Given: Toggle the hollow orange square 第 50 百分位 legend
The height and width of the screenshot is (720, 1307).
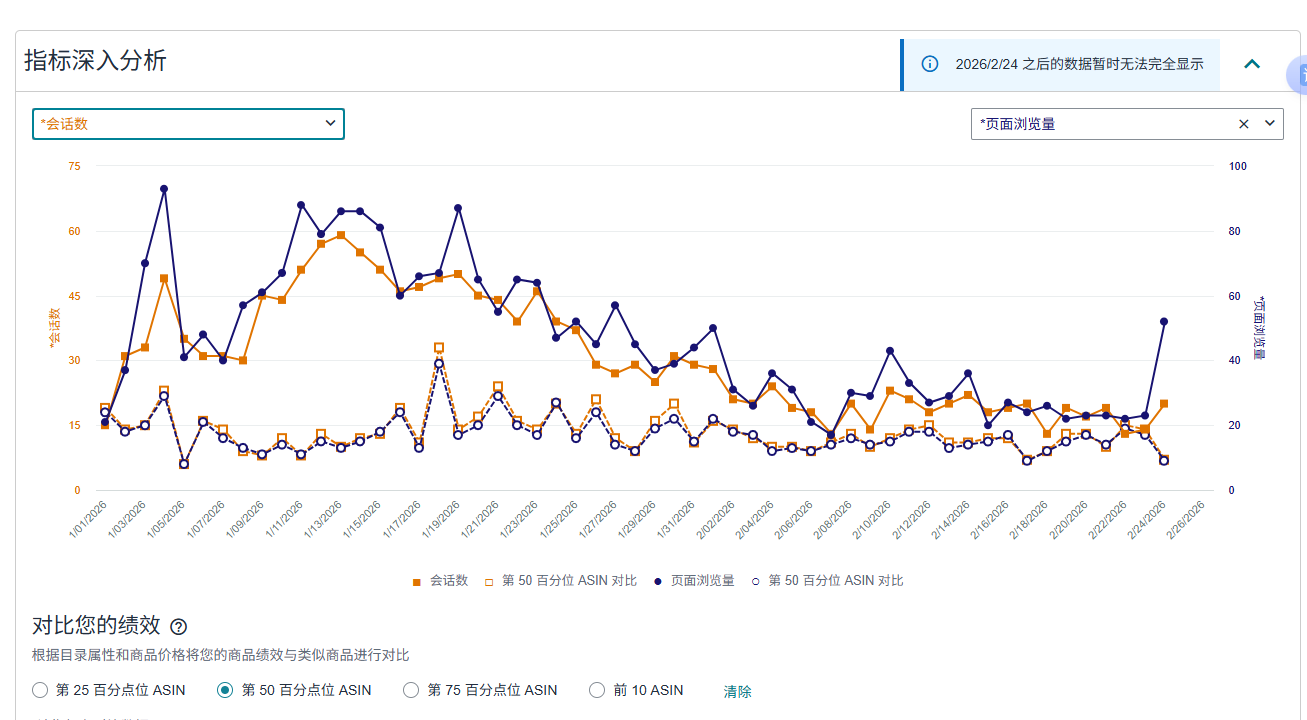Looking at the screenshot, I should (560, 581).
